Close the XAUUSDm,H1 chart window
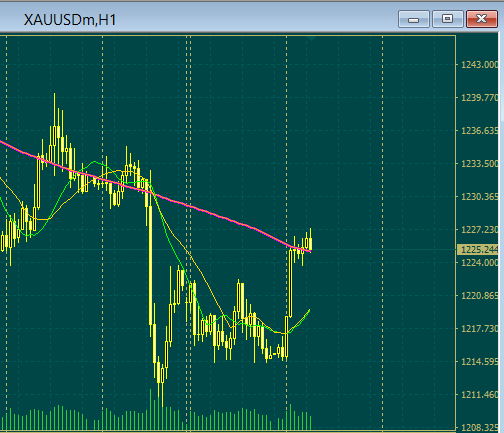Screen dimensions: 504x433 coord(482,19)
